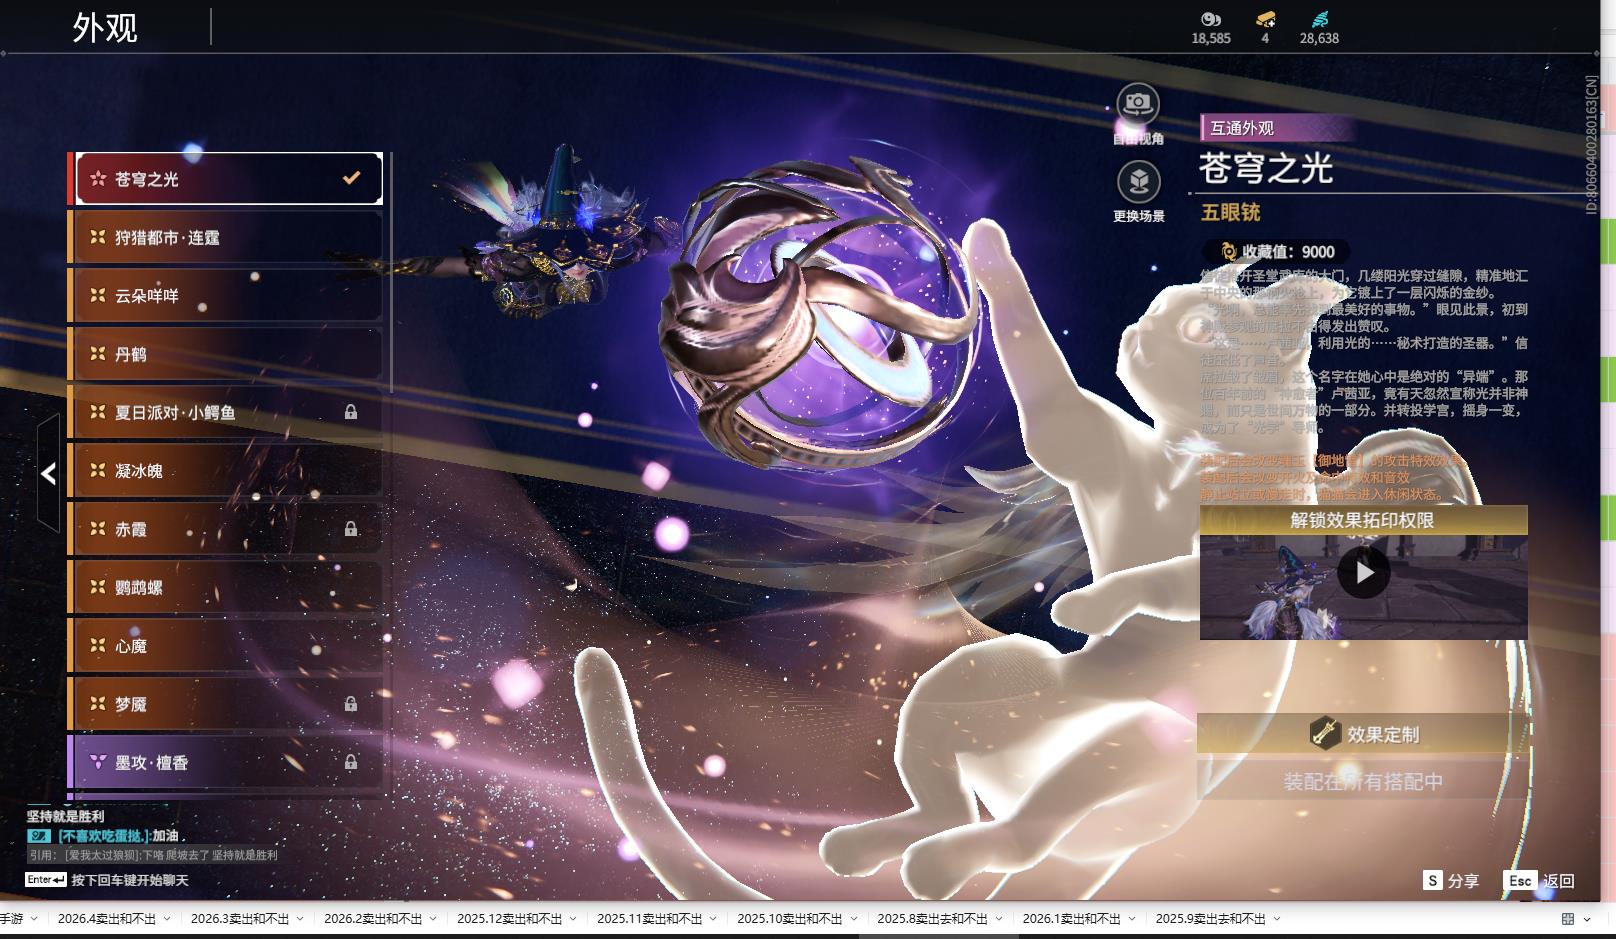Open dropdown arrow of 2026.4卖出和不出 tab
This screenshot has height=939, width=1616.
(x=167, y=919)
